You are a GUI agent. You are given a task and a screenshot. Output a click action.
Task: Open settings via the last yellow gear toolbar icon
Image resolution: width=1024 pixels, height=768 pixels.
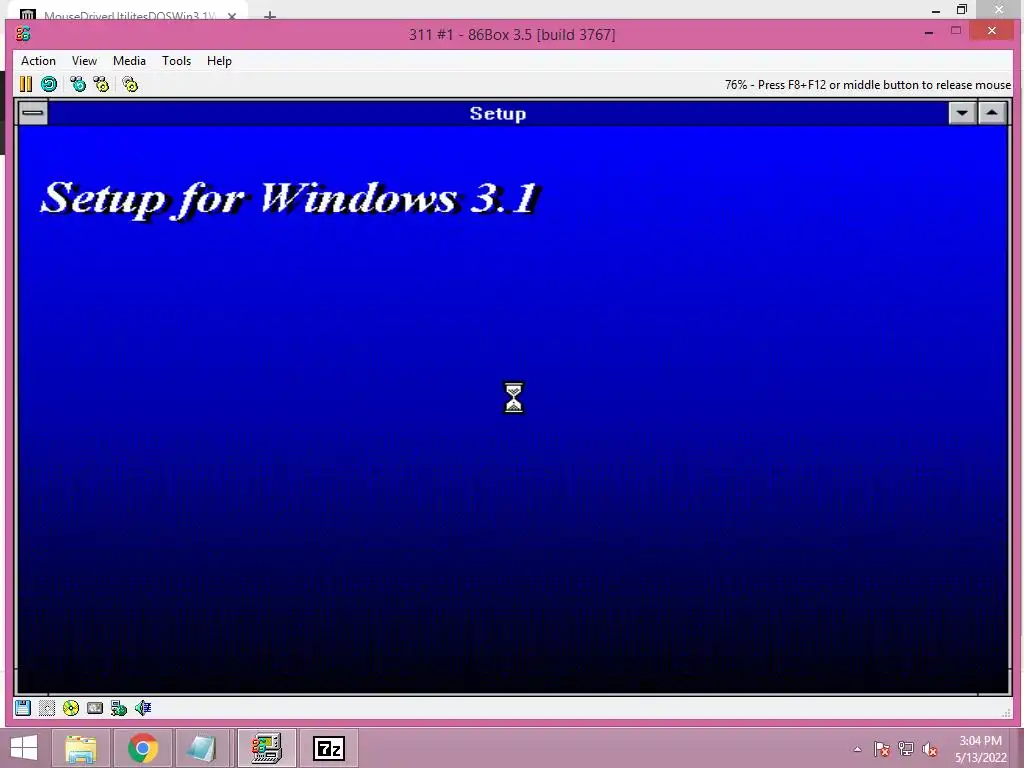point(130,84)
